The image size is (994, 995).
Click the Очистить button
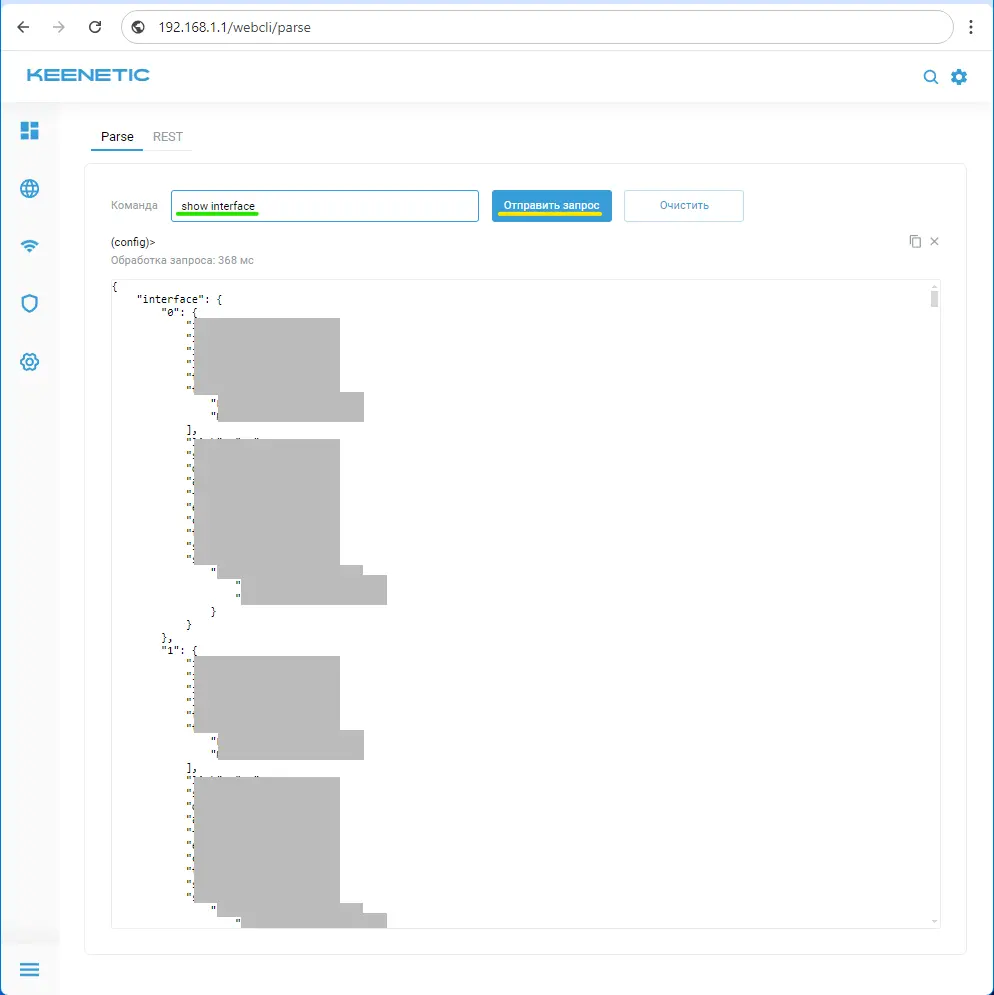[684, 206]
